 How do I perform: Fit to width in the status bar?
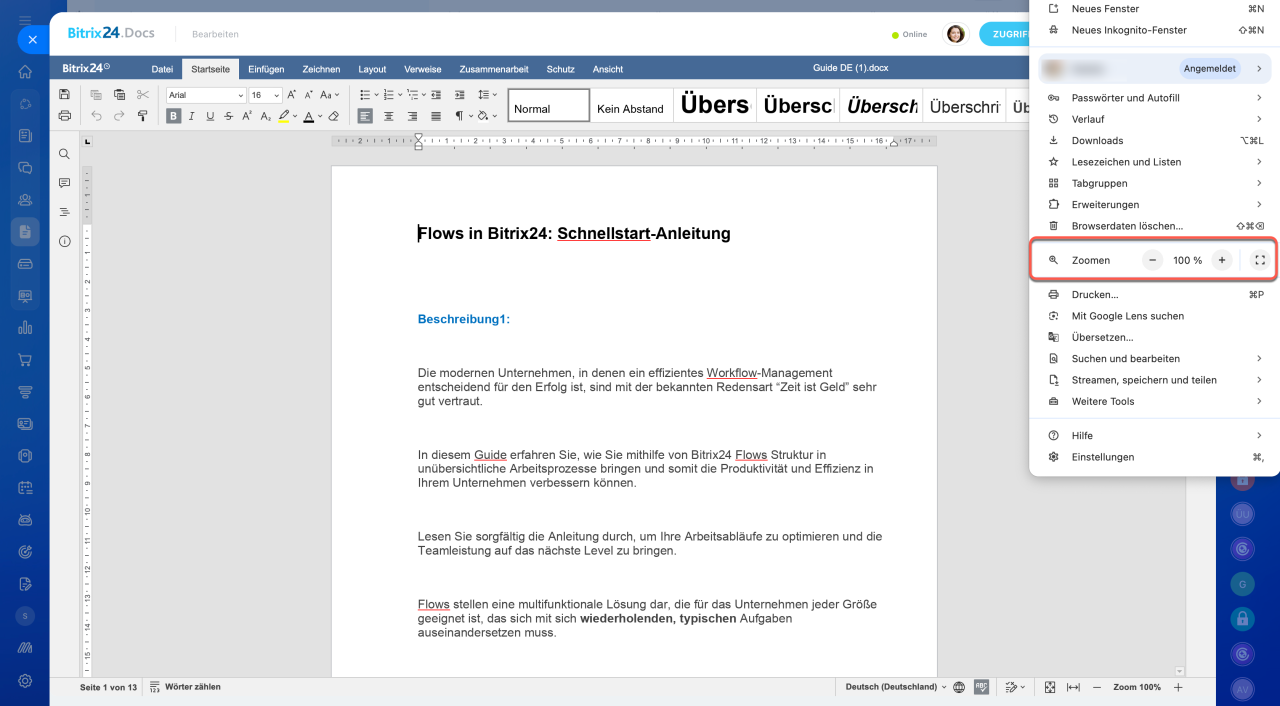click(x=1073, y=687)
